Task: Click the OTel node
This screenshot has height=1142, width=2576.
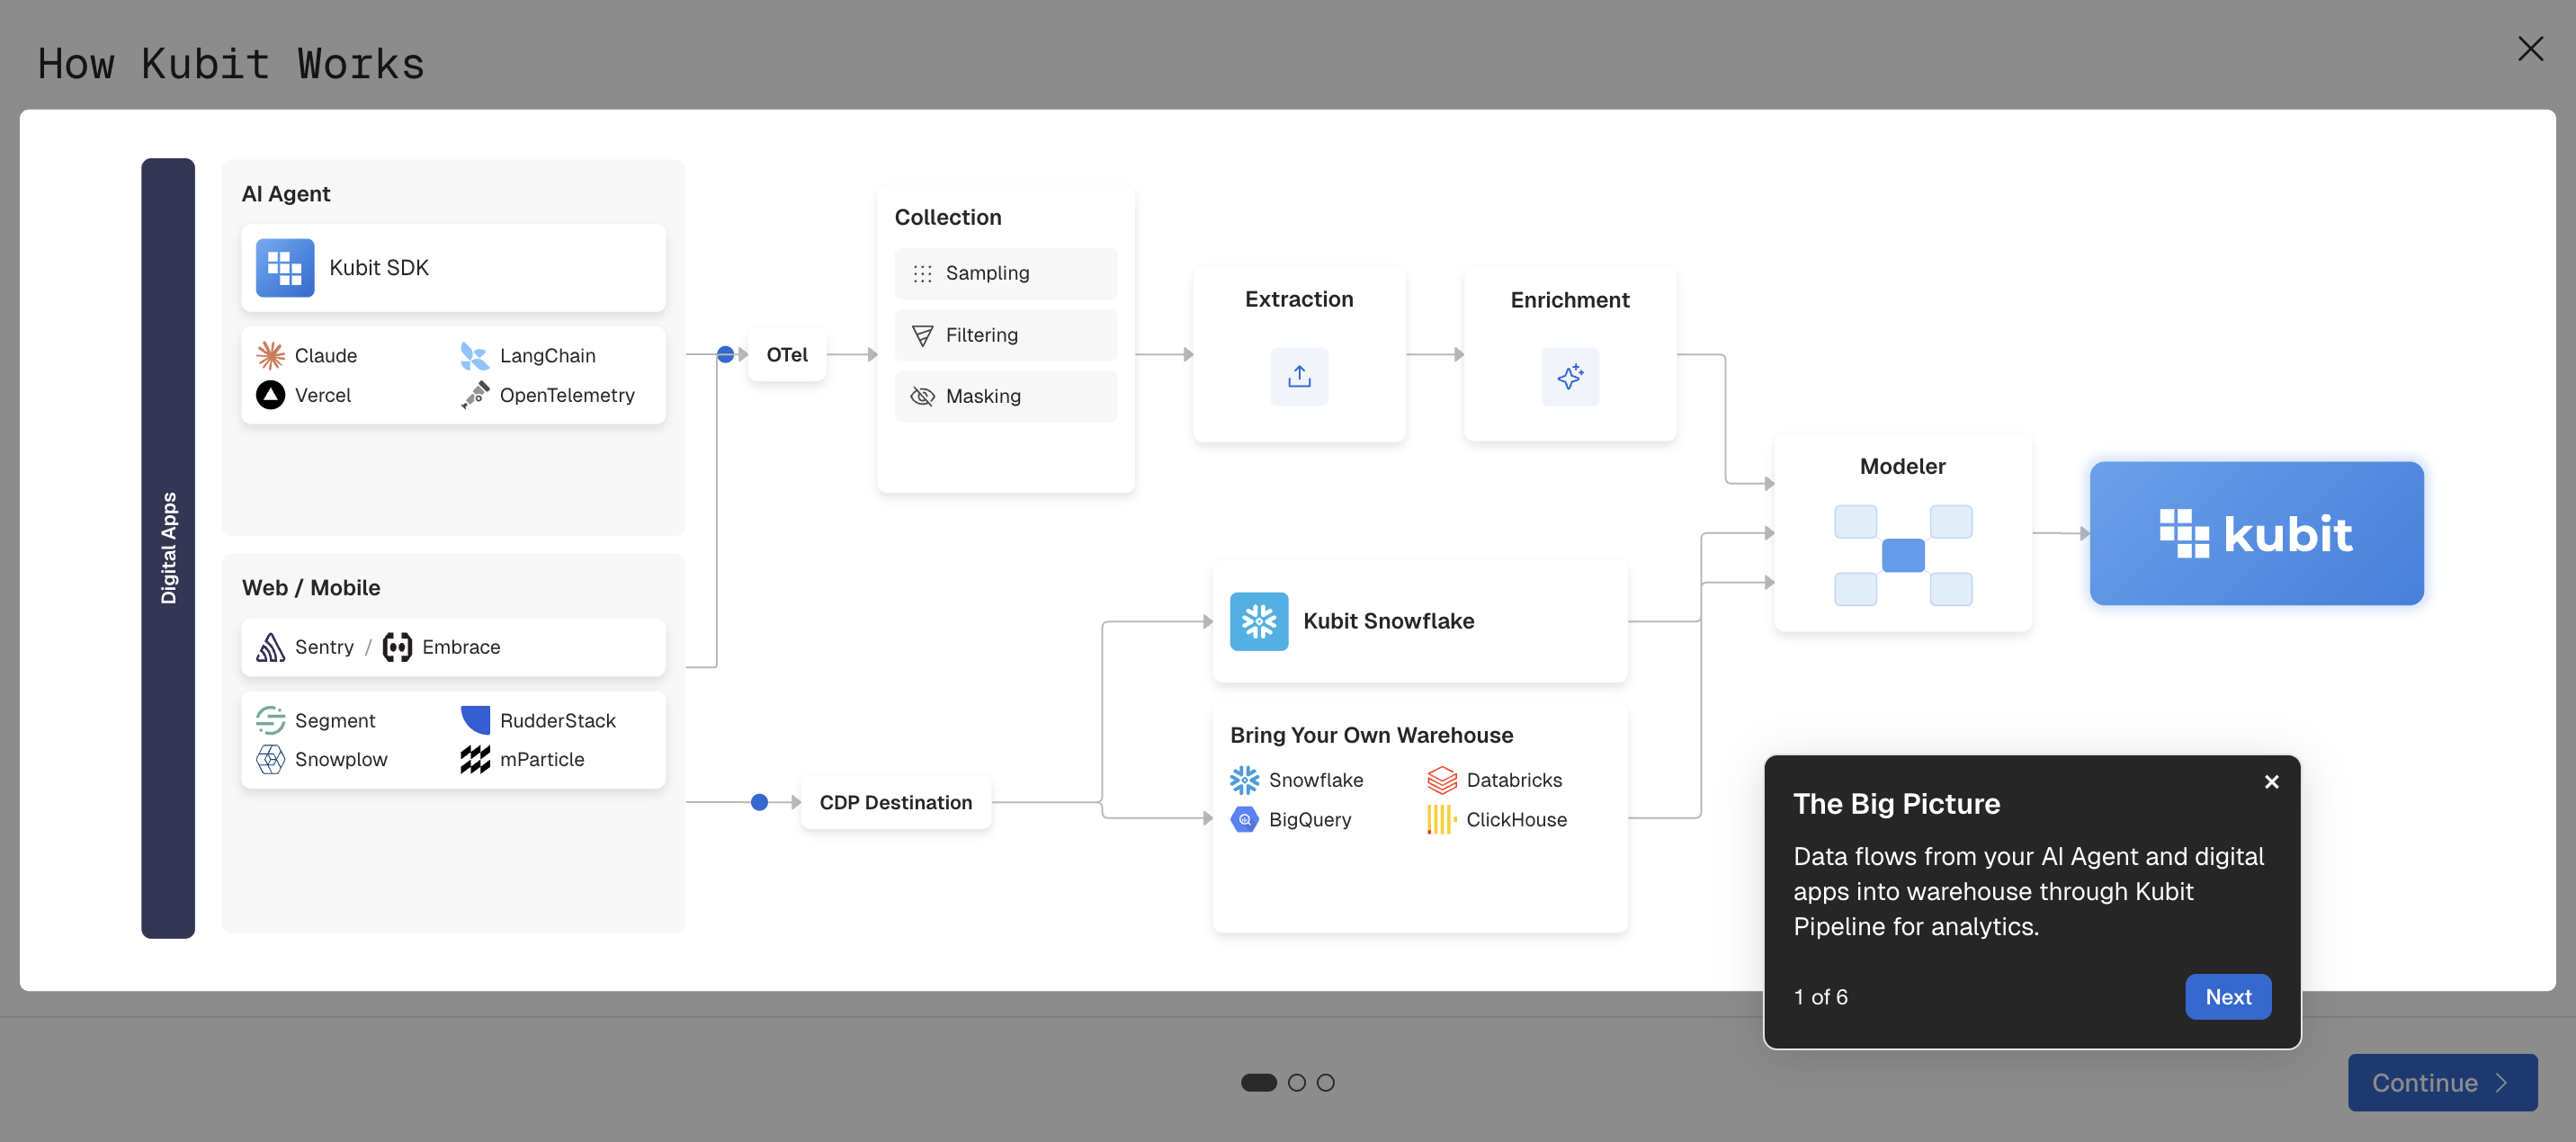Action: tap(787, 354)
